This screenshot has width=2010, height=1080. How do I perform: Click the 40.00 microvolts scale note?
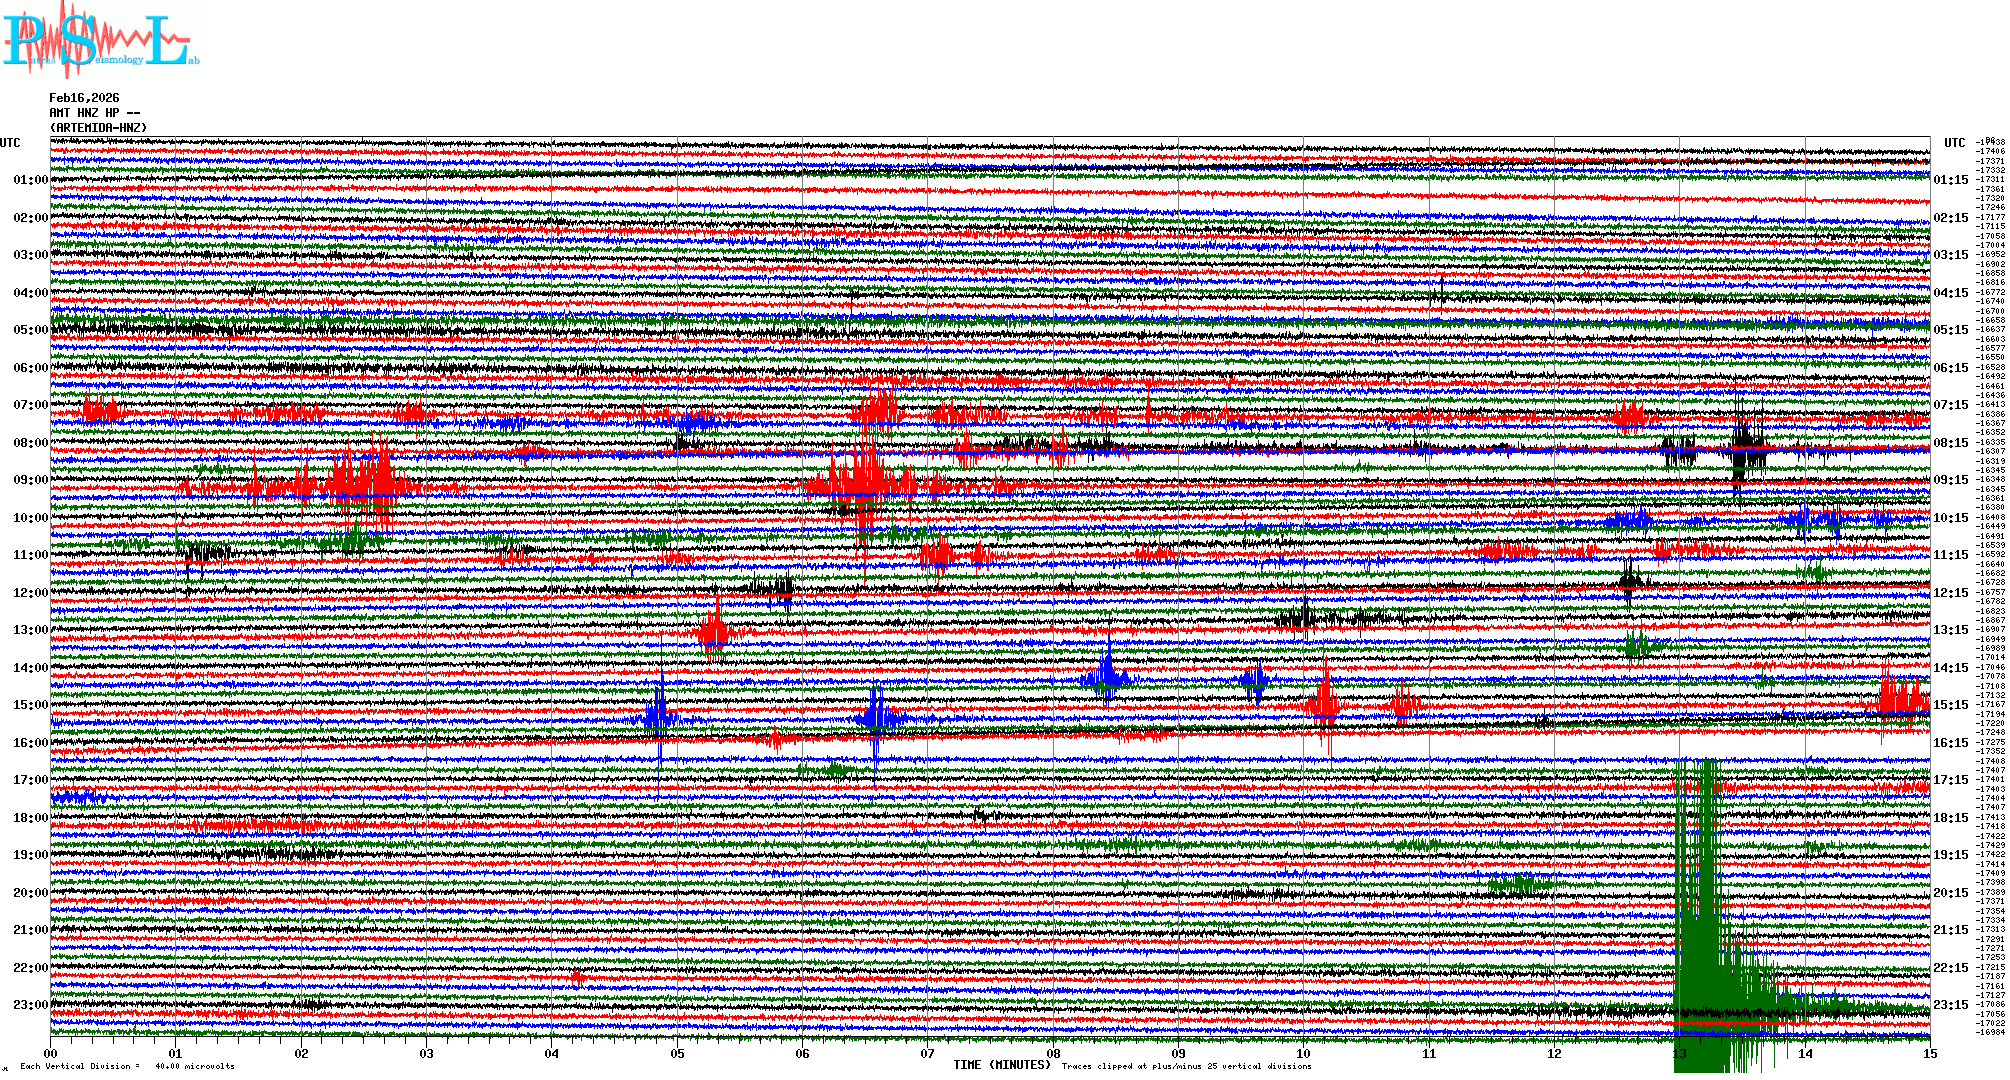tap(194, 1066)
